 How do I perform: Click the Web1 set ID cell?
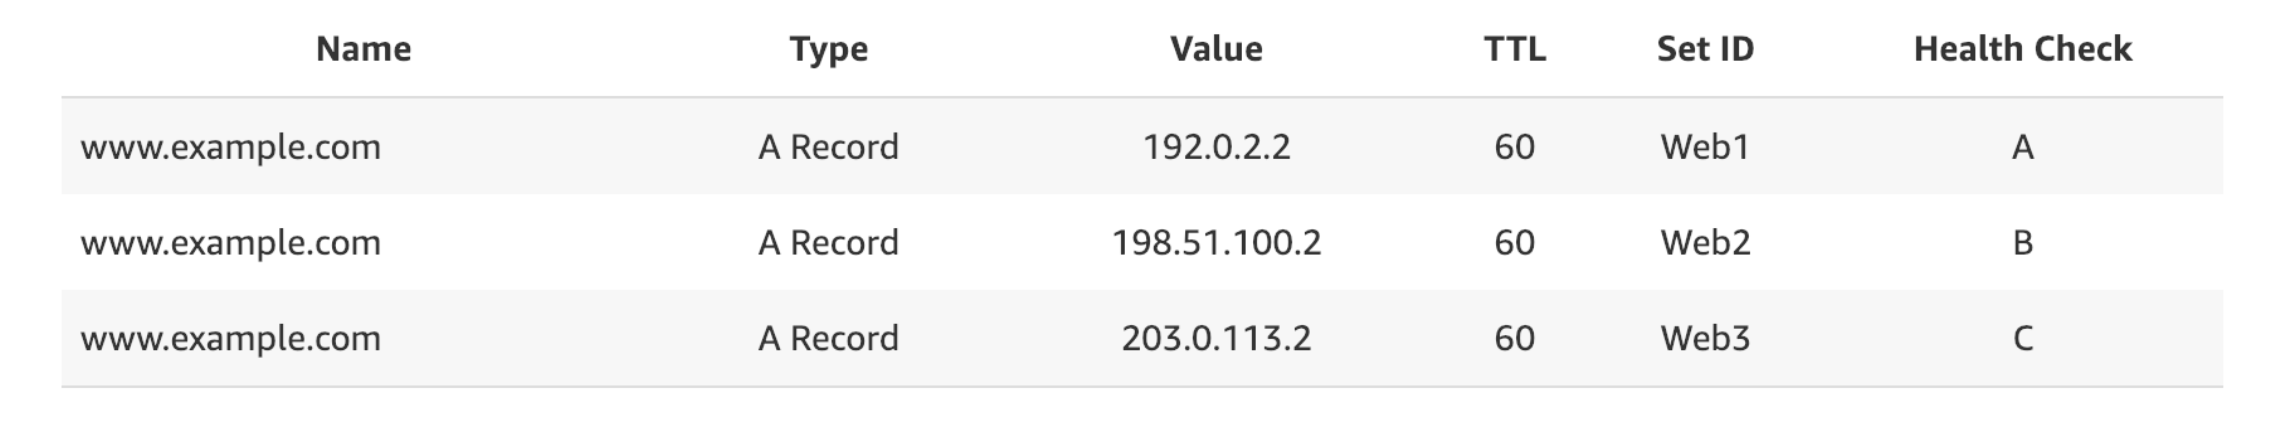1705,147
